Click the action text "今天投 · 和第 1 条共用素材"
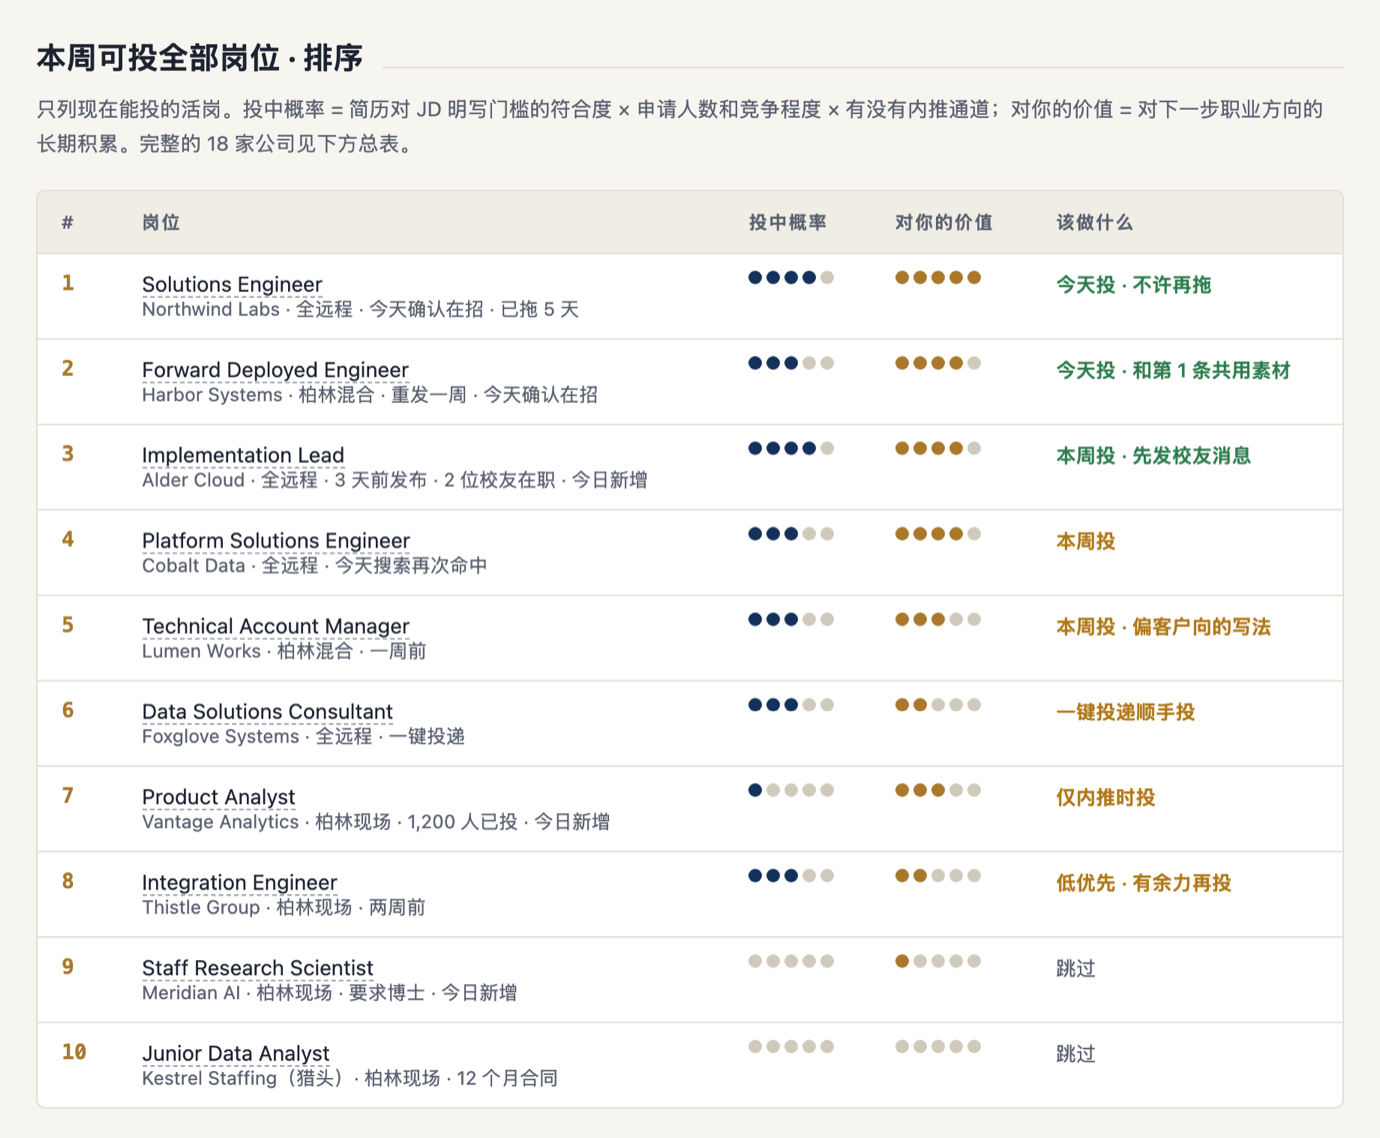1380x1138 pixels. tap(1173, 370)
